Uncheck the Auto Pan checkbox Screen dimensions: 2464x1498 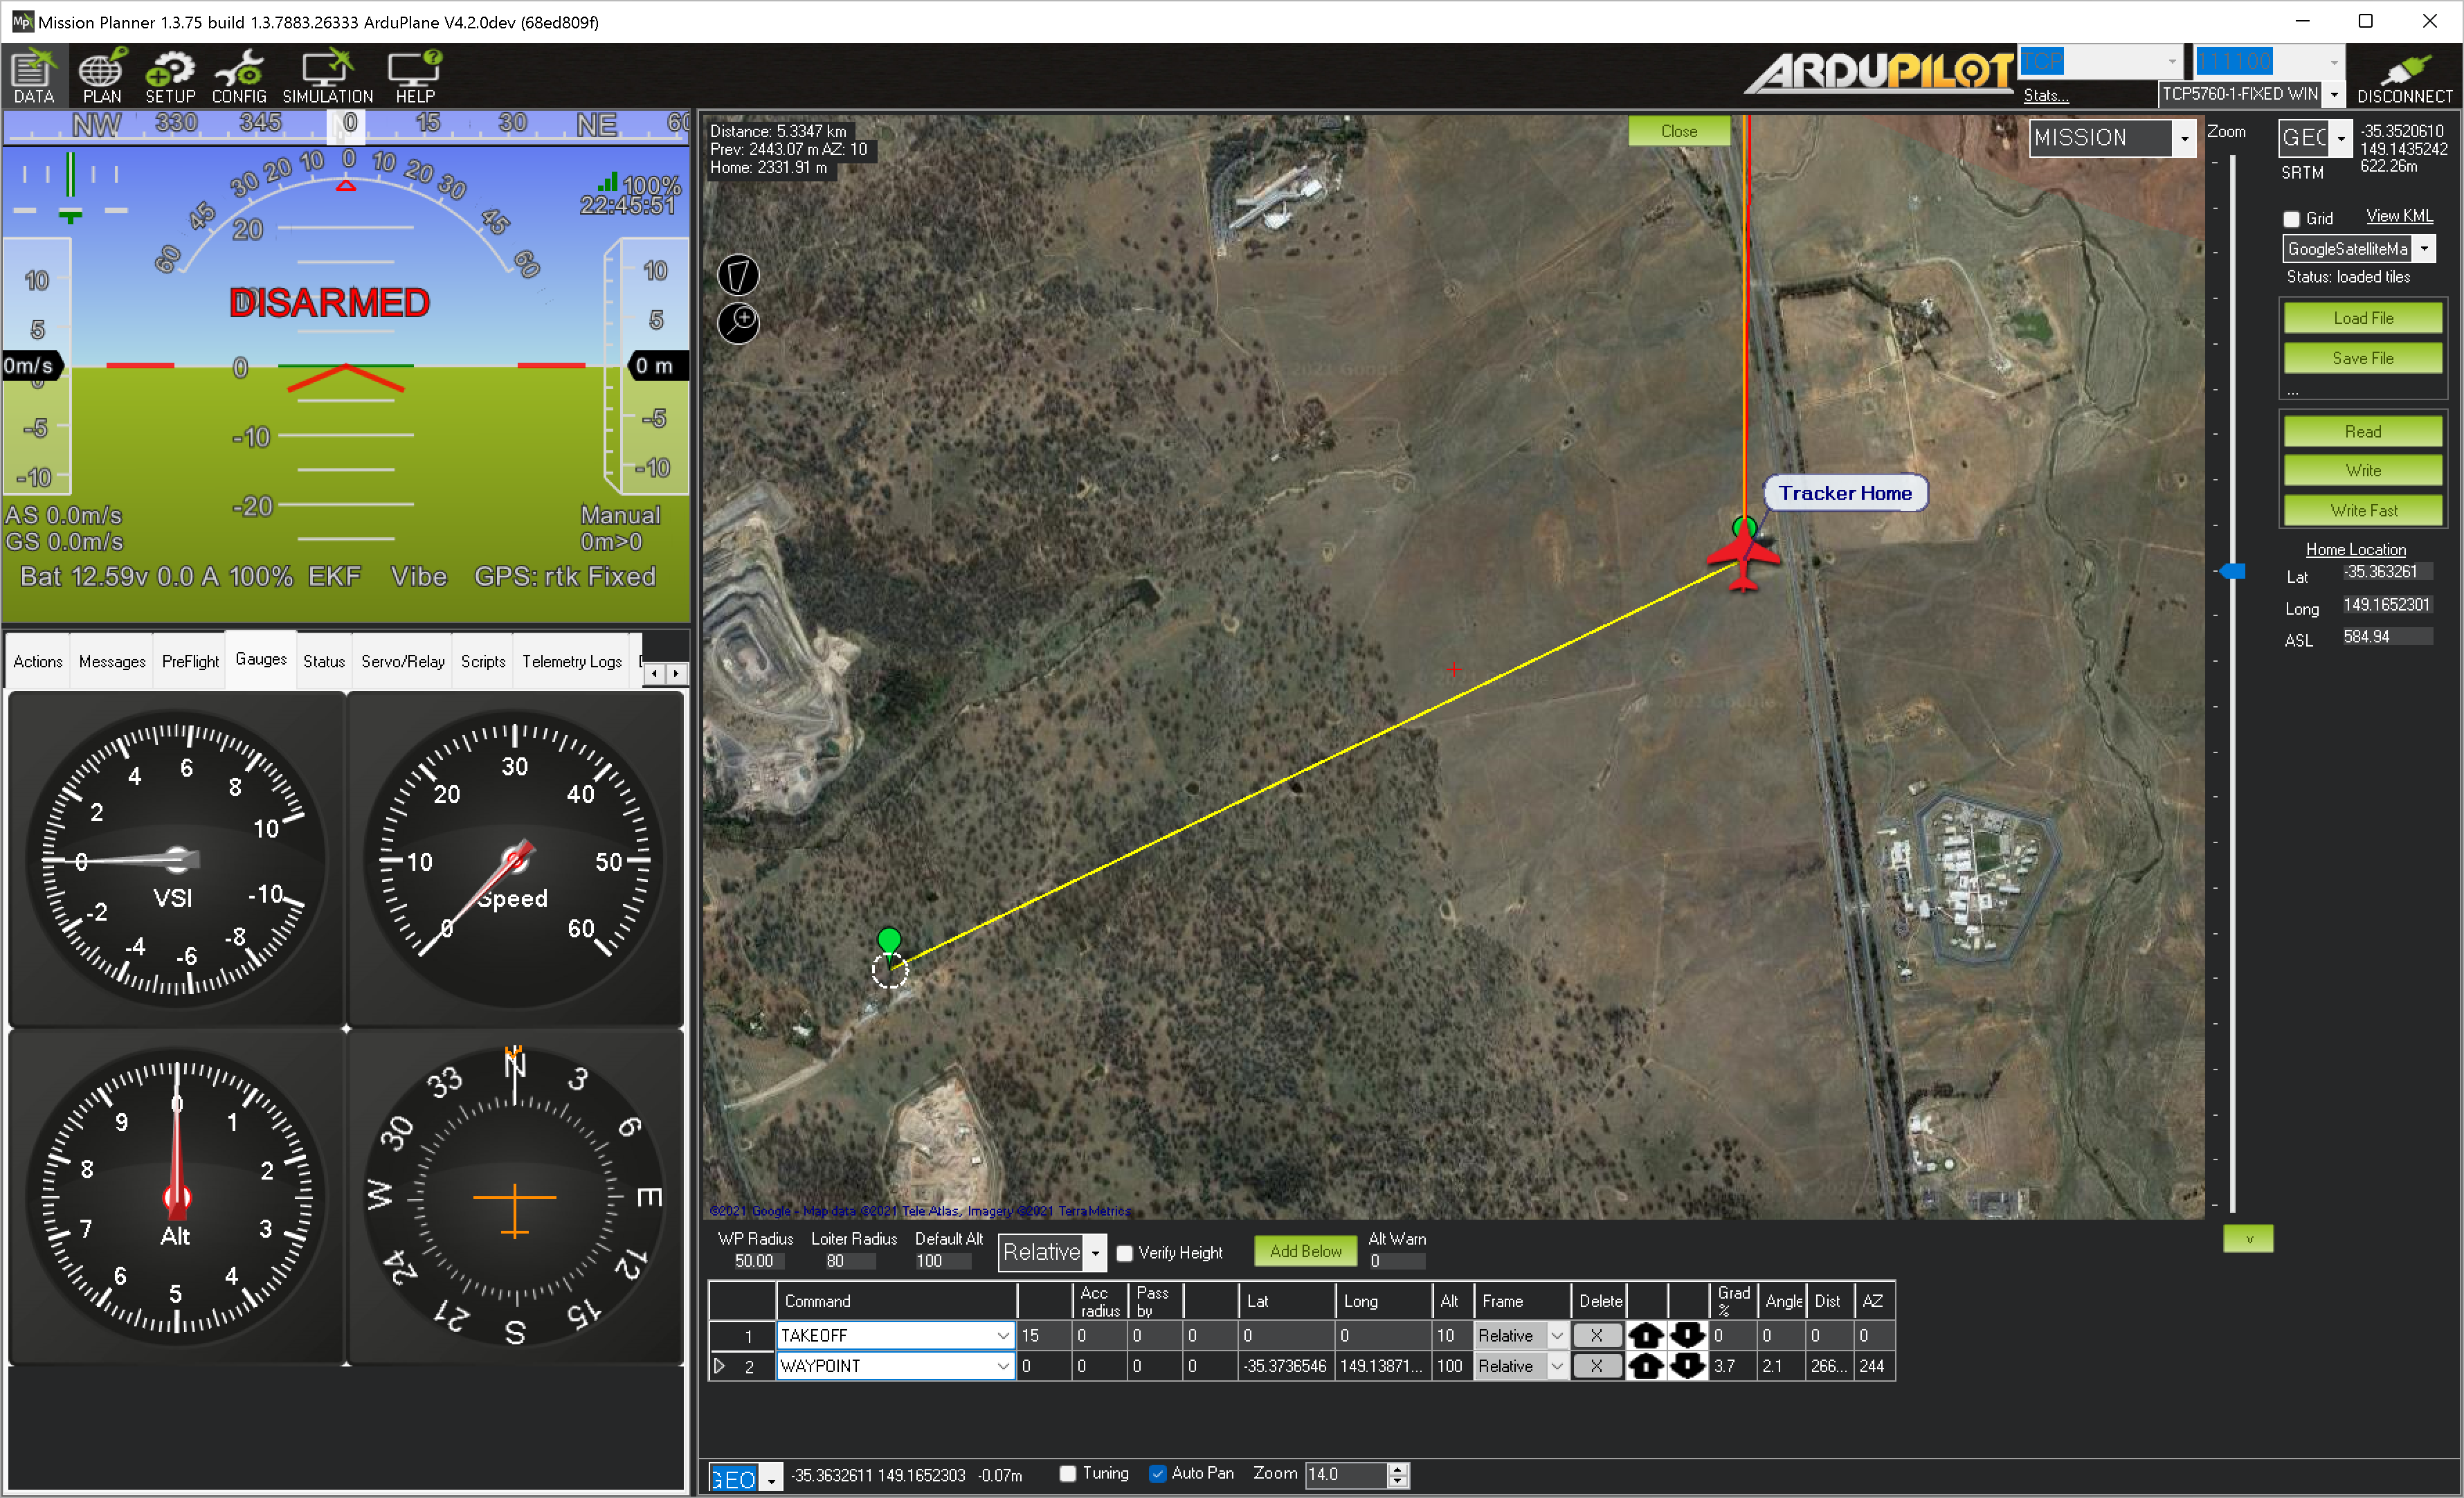1157,1473
